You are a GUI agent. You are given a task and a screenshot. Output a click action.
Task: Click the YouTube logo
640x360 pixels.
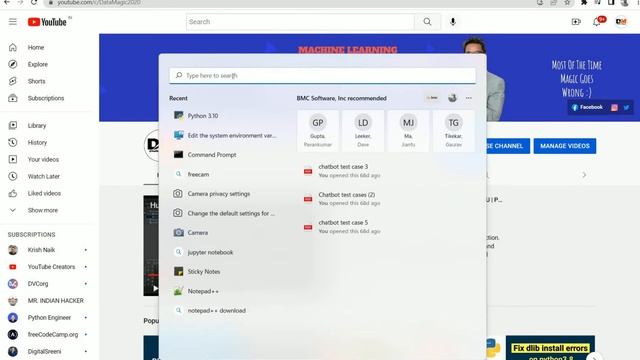click(47, 22)
